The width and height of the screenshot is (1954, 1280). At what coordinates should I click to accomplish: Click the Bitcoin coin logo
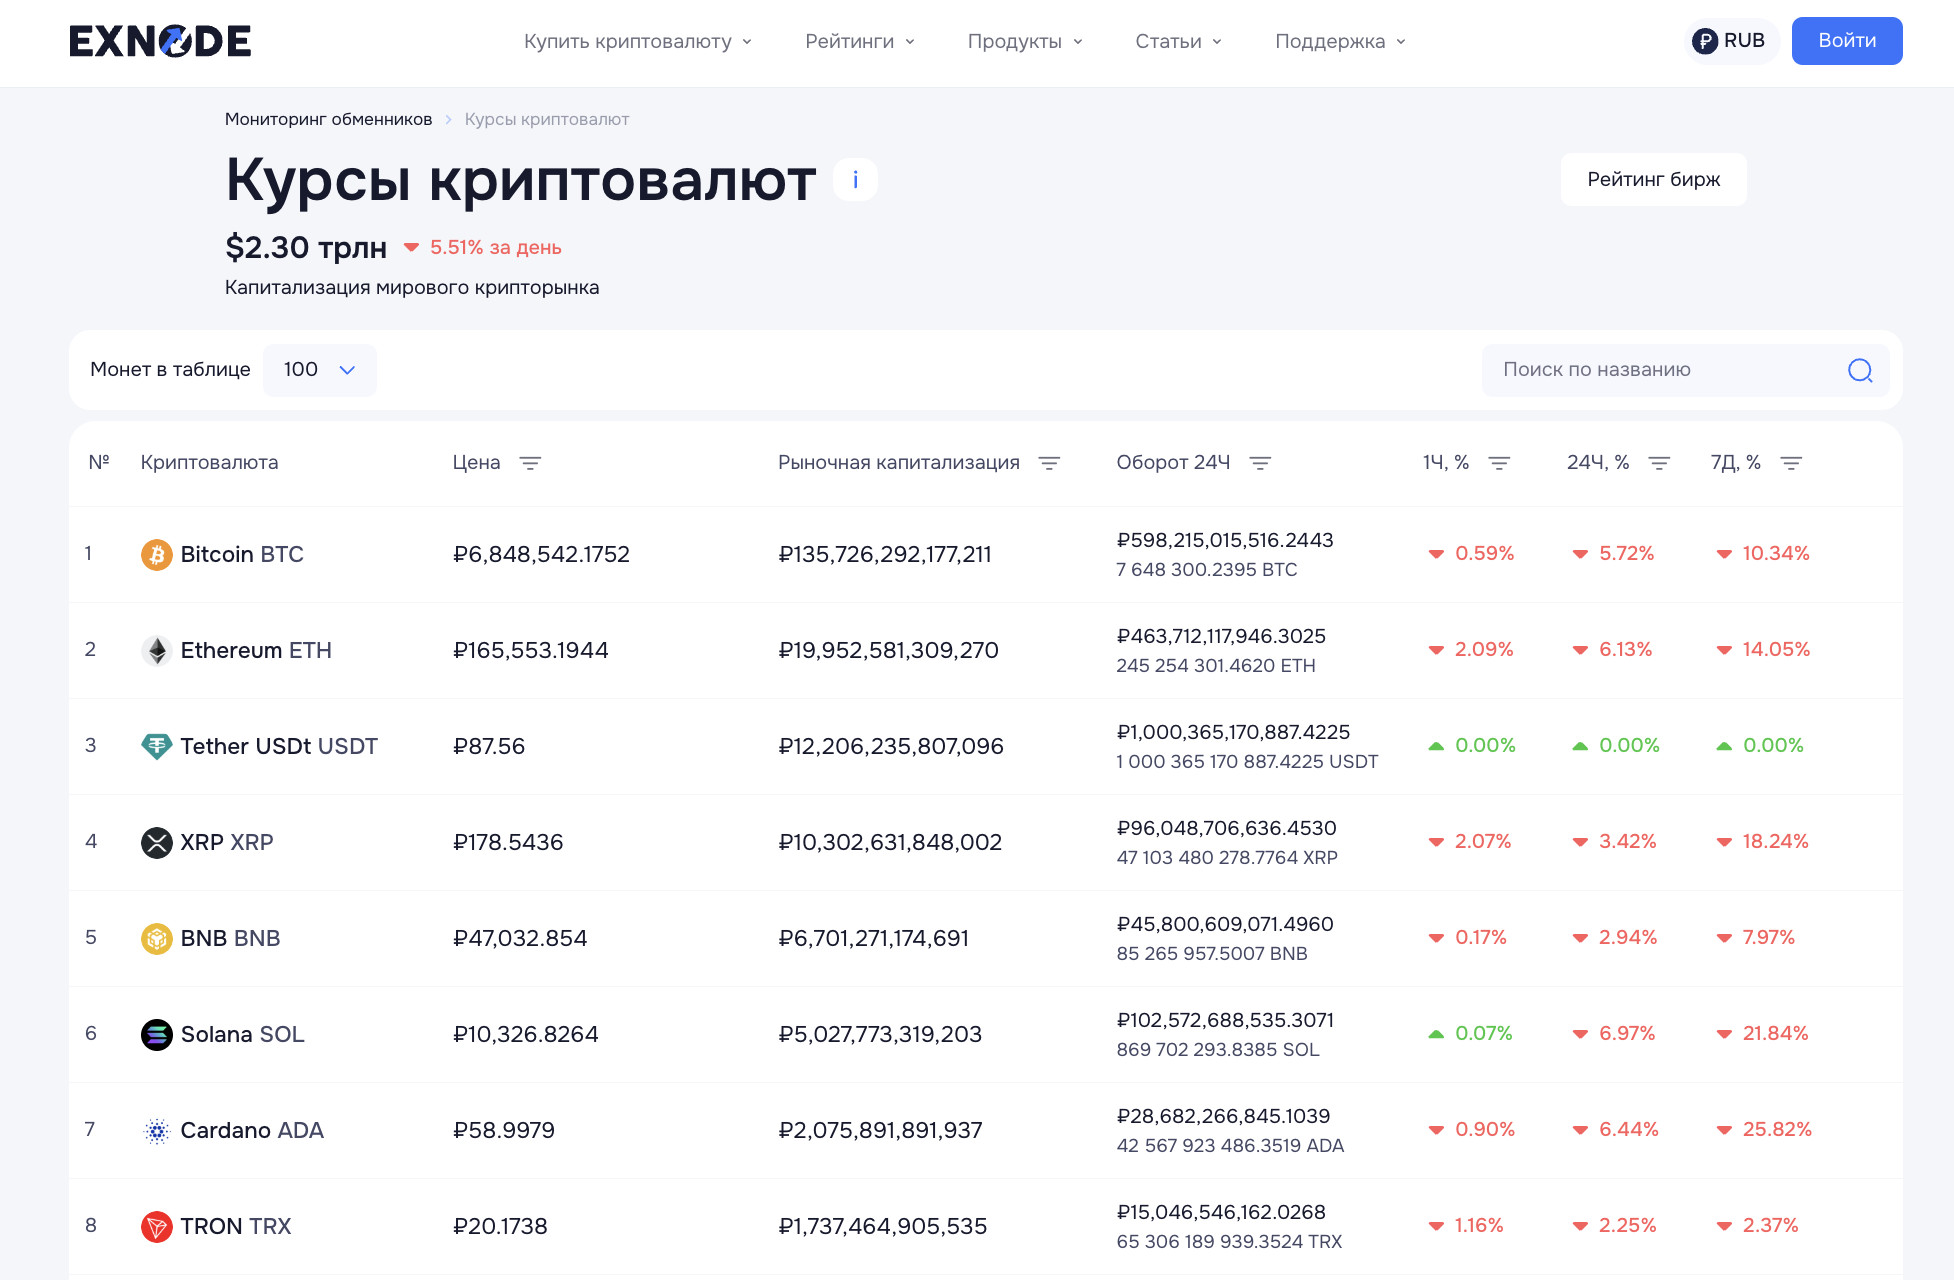[156, 554]
